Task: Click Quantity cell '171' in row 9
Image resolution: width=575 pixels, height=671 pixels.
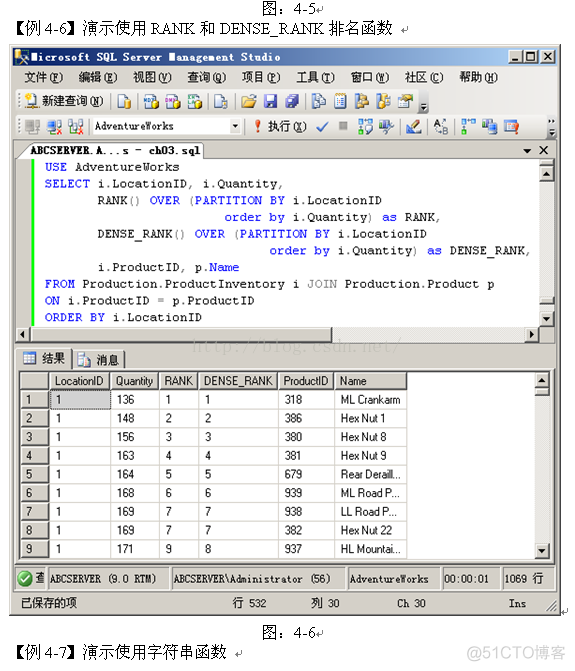Action: (135, 549)
